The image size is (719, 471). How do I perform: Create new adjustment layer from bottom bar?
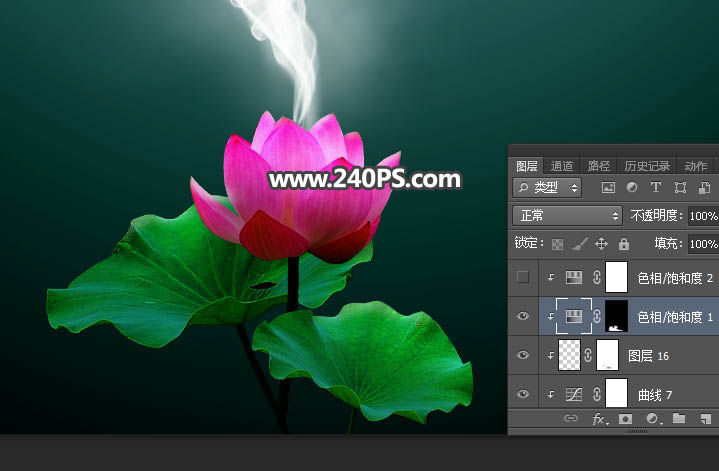pos(652,419)
